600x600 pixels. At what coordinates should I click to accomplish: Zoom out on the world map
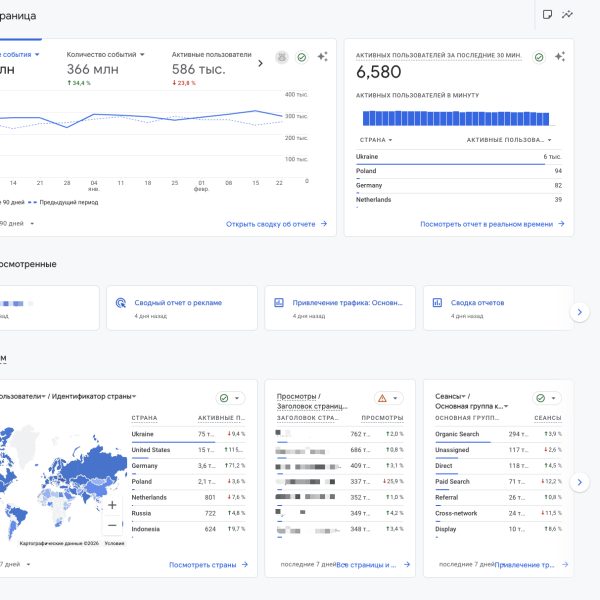point(112,525)
